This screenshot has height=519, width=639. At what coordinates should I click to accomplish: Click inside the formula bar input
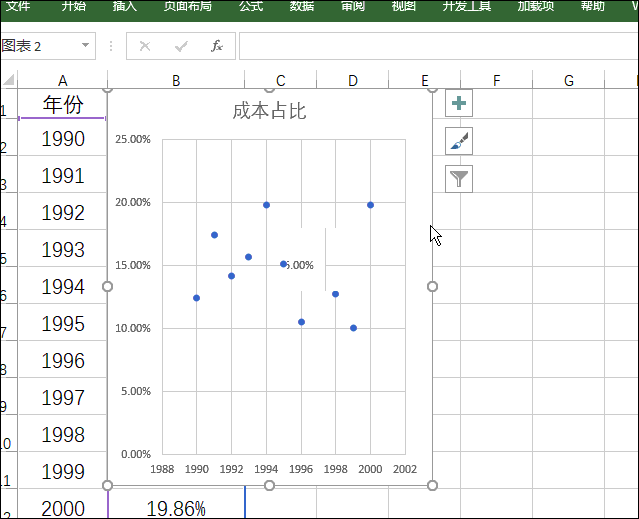coord(439,46)
